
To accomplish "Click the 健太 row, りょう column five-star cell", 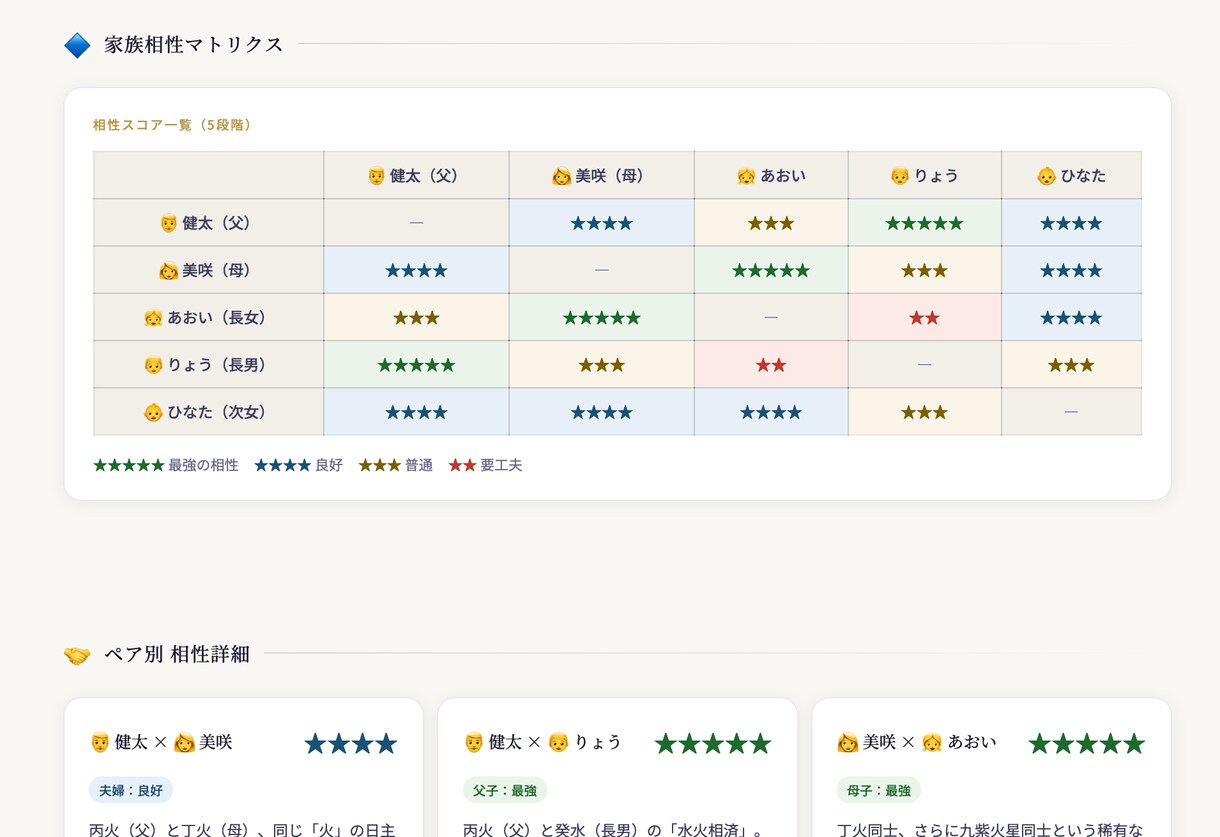I will [925, 223].
